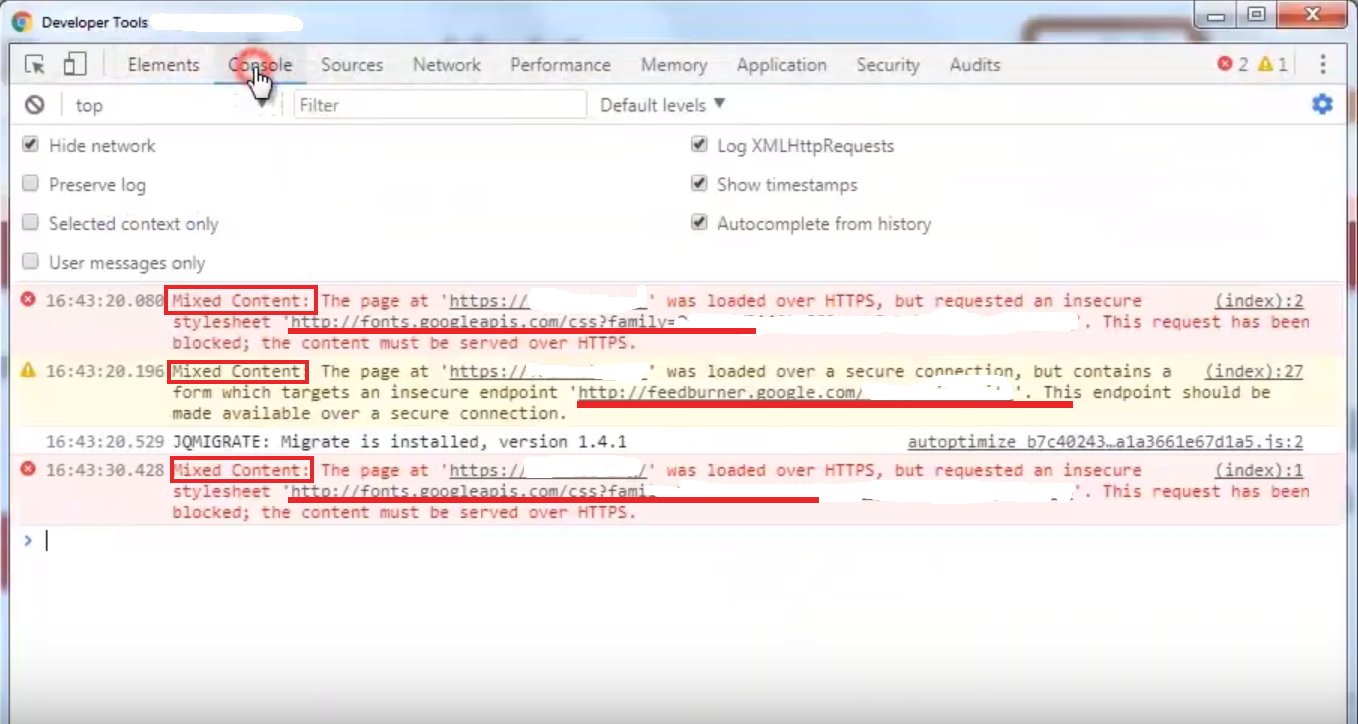This screenshot has width=1358, height=724.
Task: Clear console with the circle-slash icon
Action: (35, 105)
